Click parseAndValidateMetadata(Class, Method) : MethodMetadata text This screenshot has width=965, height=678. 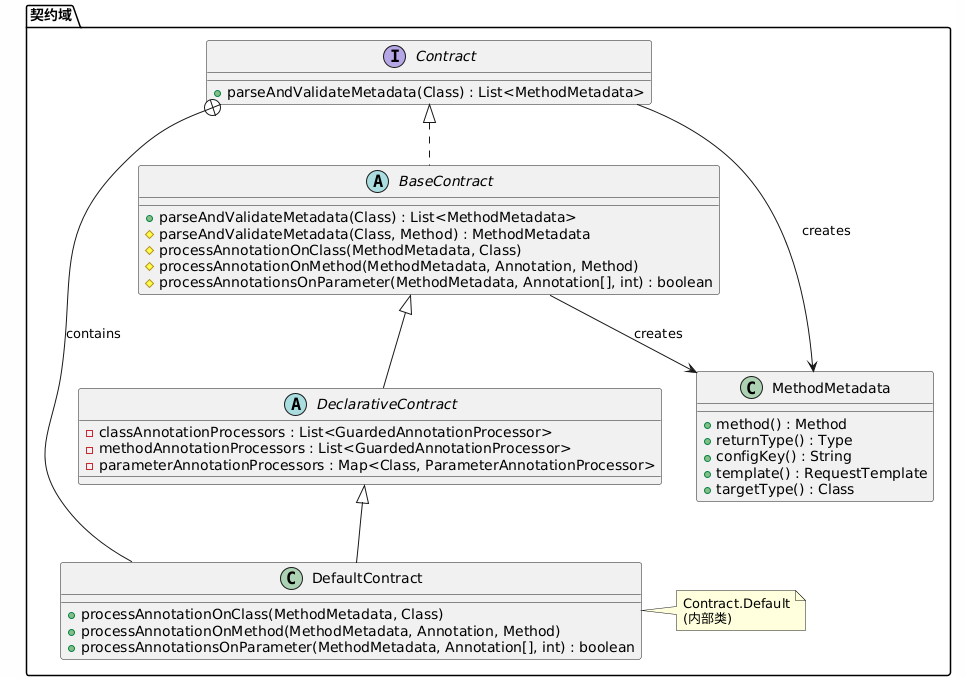pyautogui.click(x=374, y=234)
